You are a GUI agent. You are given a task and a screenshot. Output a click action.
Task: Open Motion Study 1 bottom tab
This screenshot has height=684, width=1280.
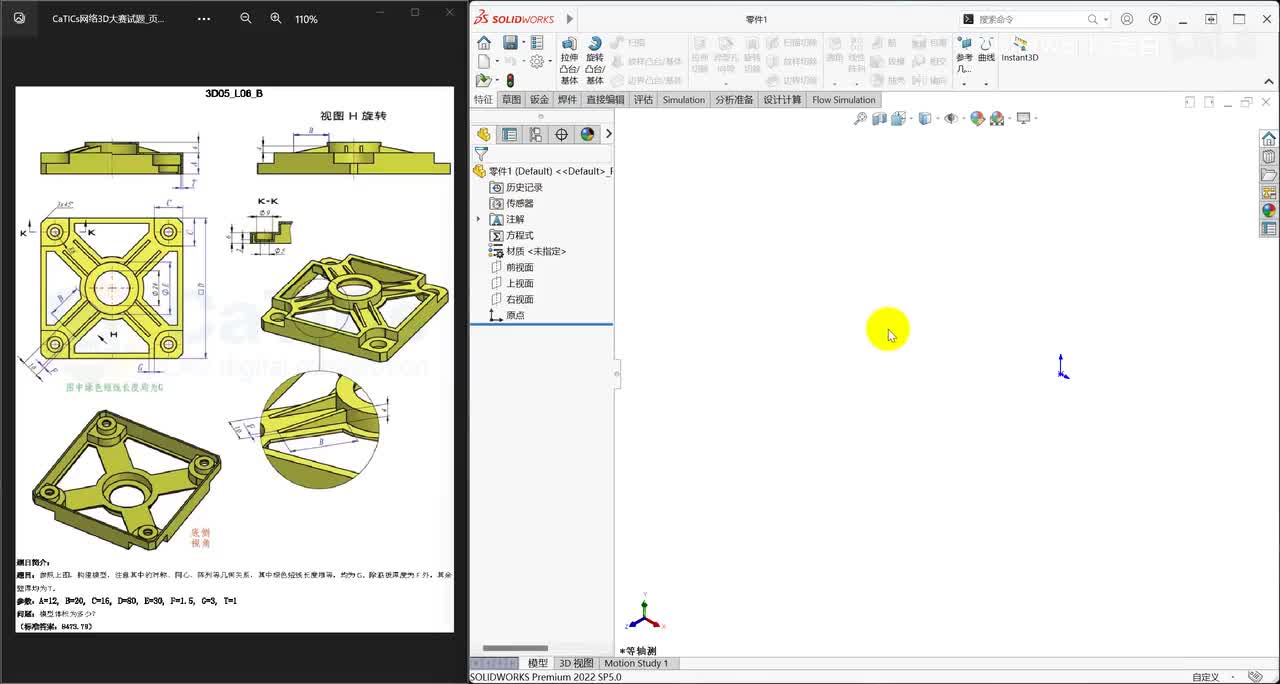(636, 663)
